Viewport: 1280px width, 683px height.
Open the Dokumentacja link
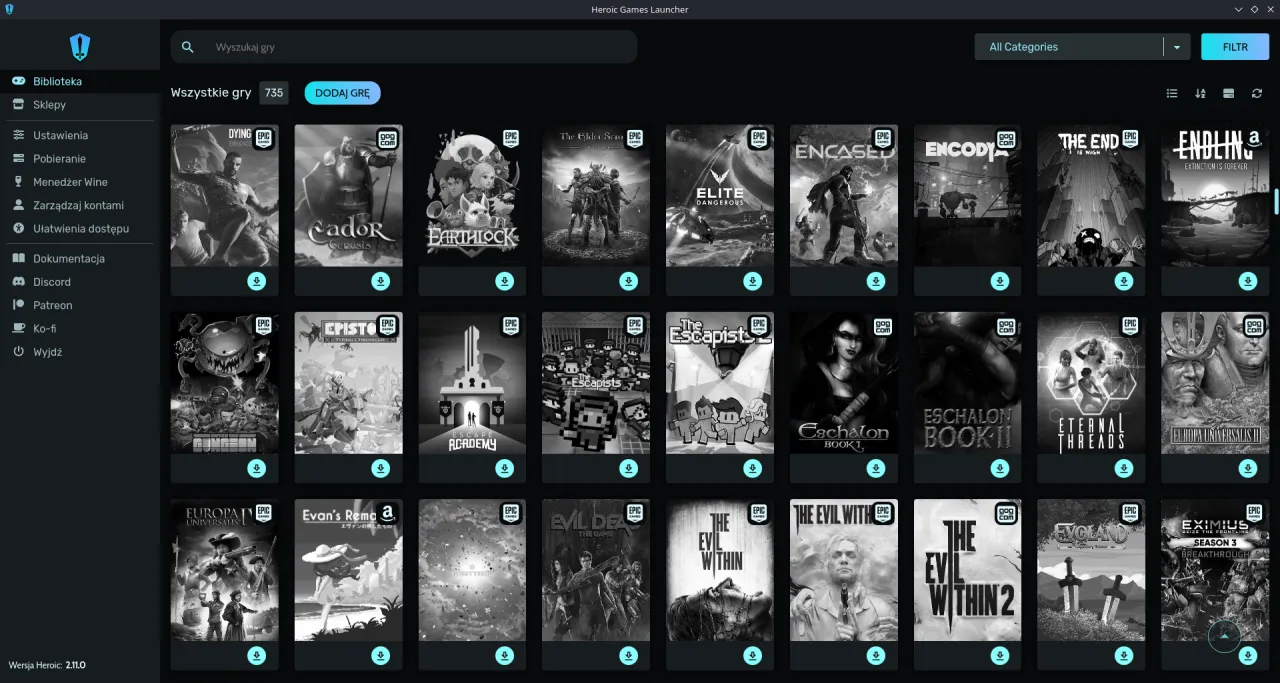(68, 259)
